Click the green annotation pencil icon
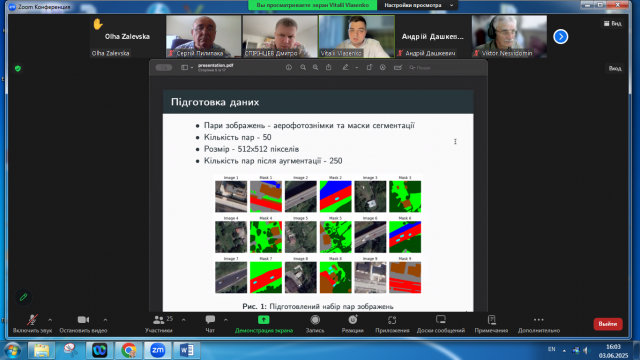The width and height of the screenshot is (640, 360). click(23, 297)
